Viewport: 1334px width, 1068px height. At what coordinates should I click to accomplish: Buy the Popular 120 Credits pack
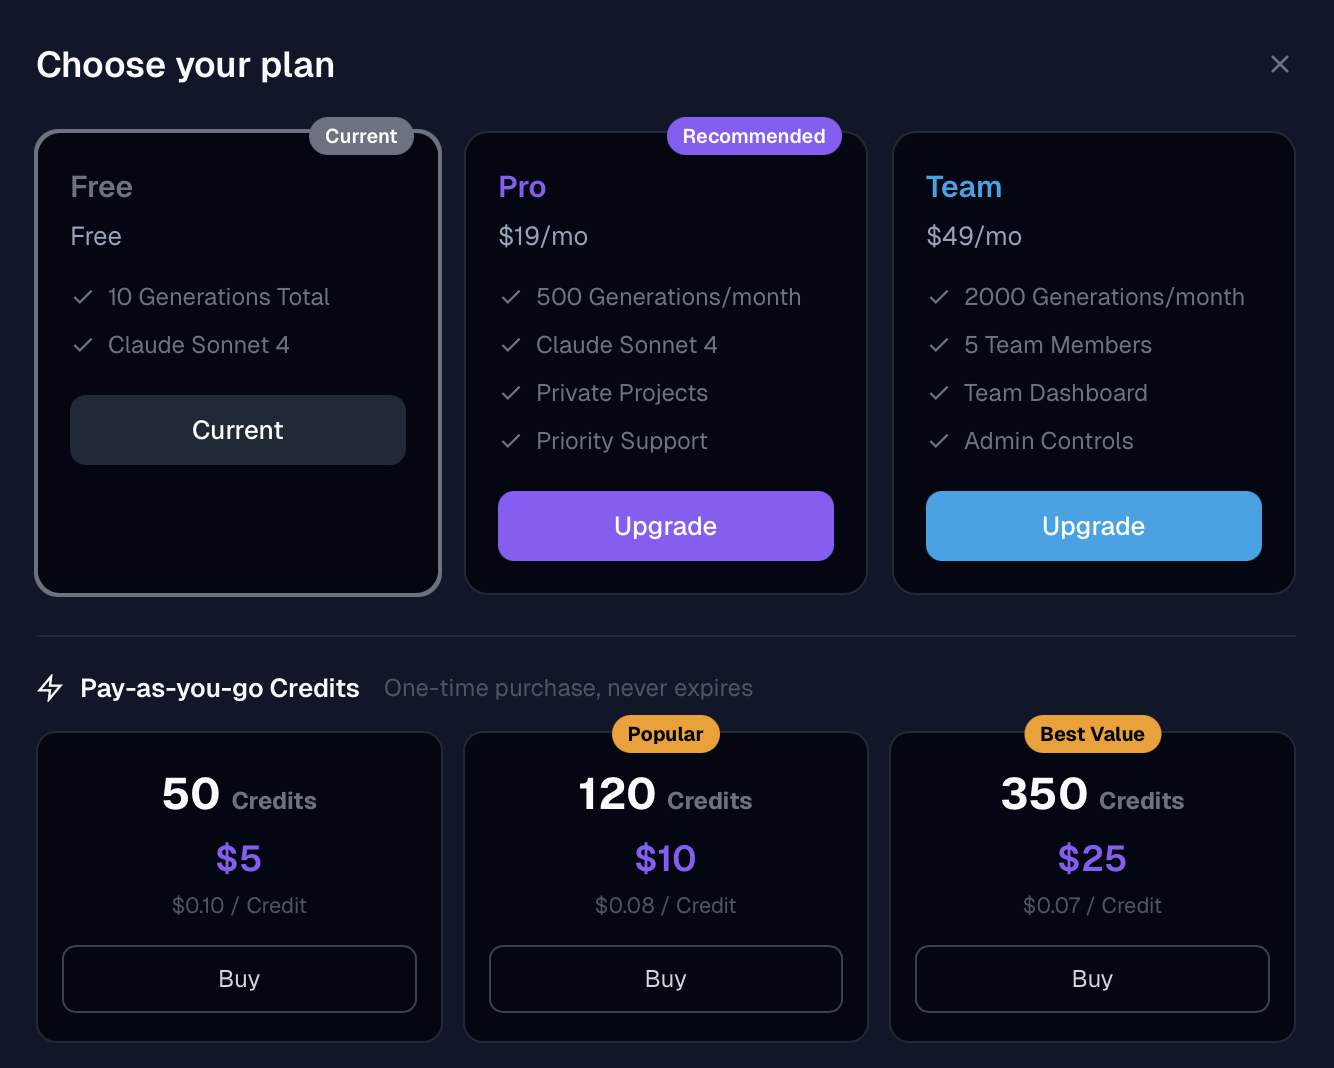tap(665, 979)
